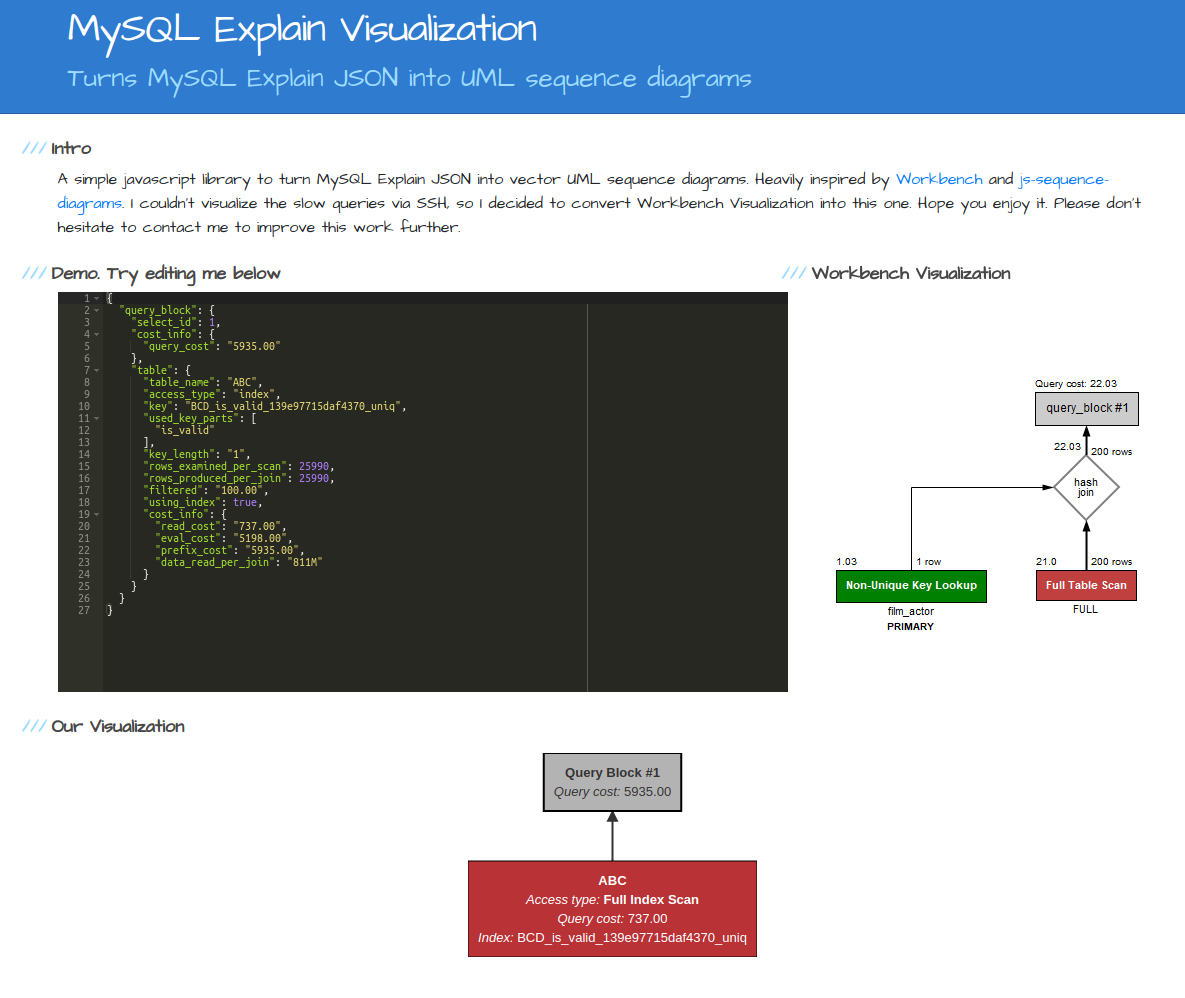
Task: Collapse the fold arrow on line 1
Action: (x=97, y=298)
